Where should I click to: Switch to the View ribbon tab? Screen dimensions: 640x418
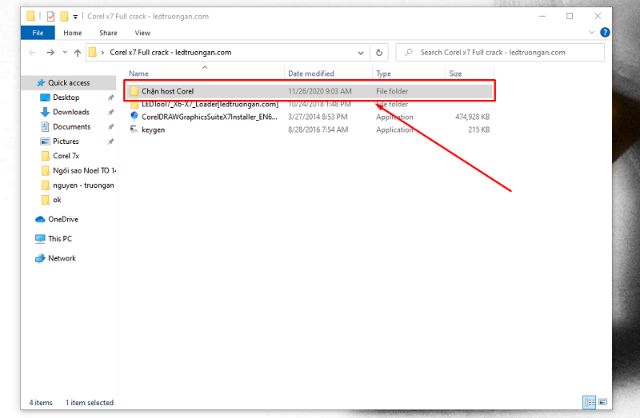point(142,33)
